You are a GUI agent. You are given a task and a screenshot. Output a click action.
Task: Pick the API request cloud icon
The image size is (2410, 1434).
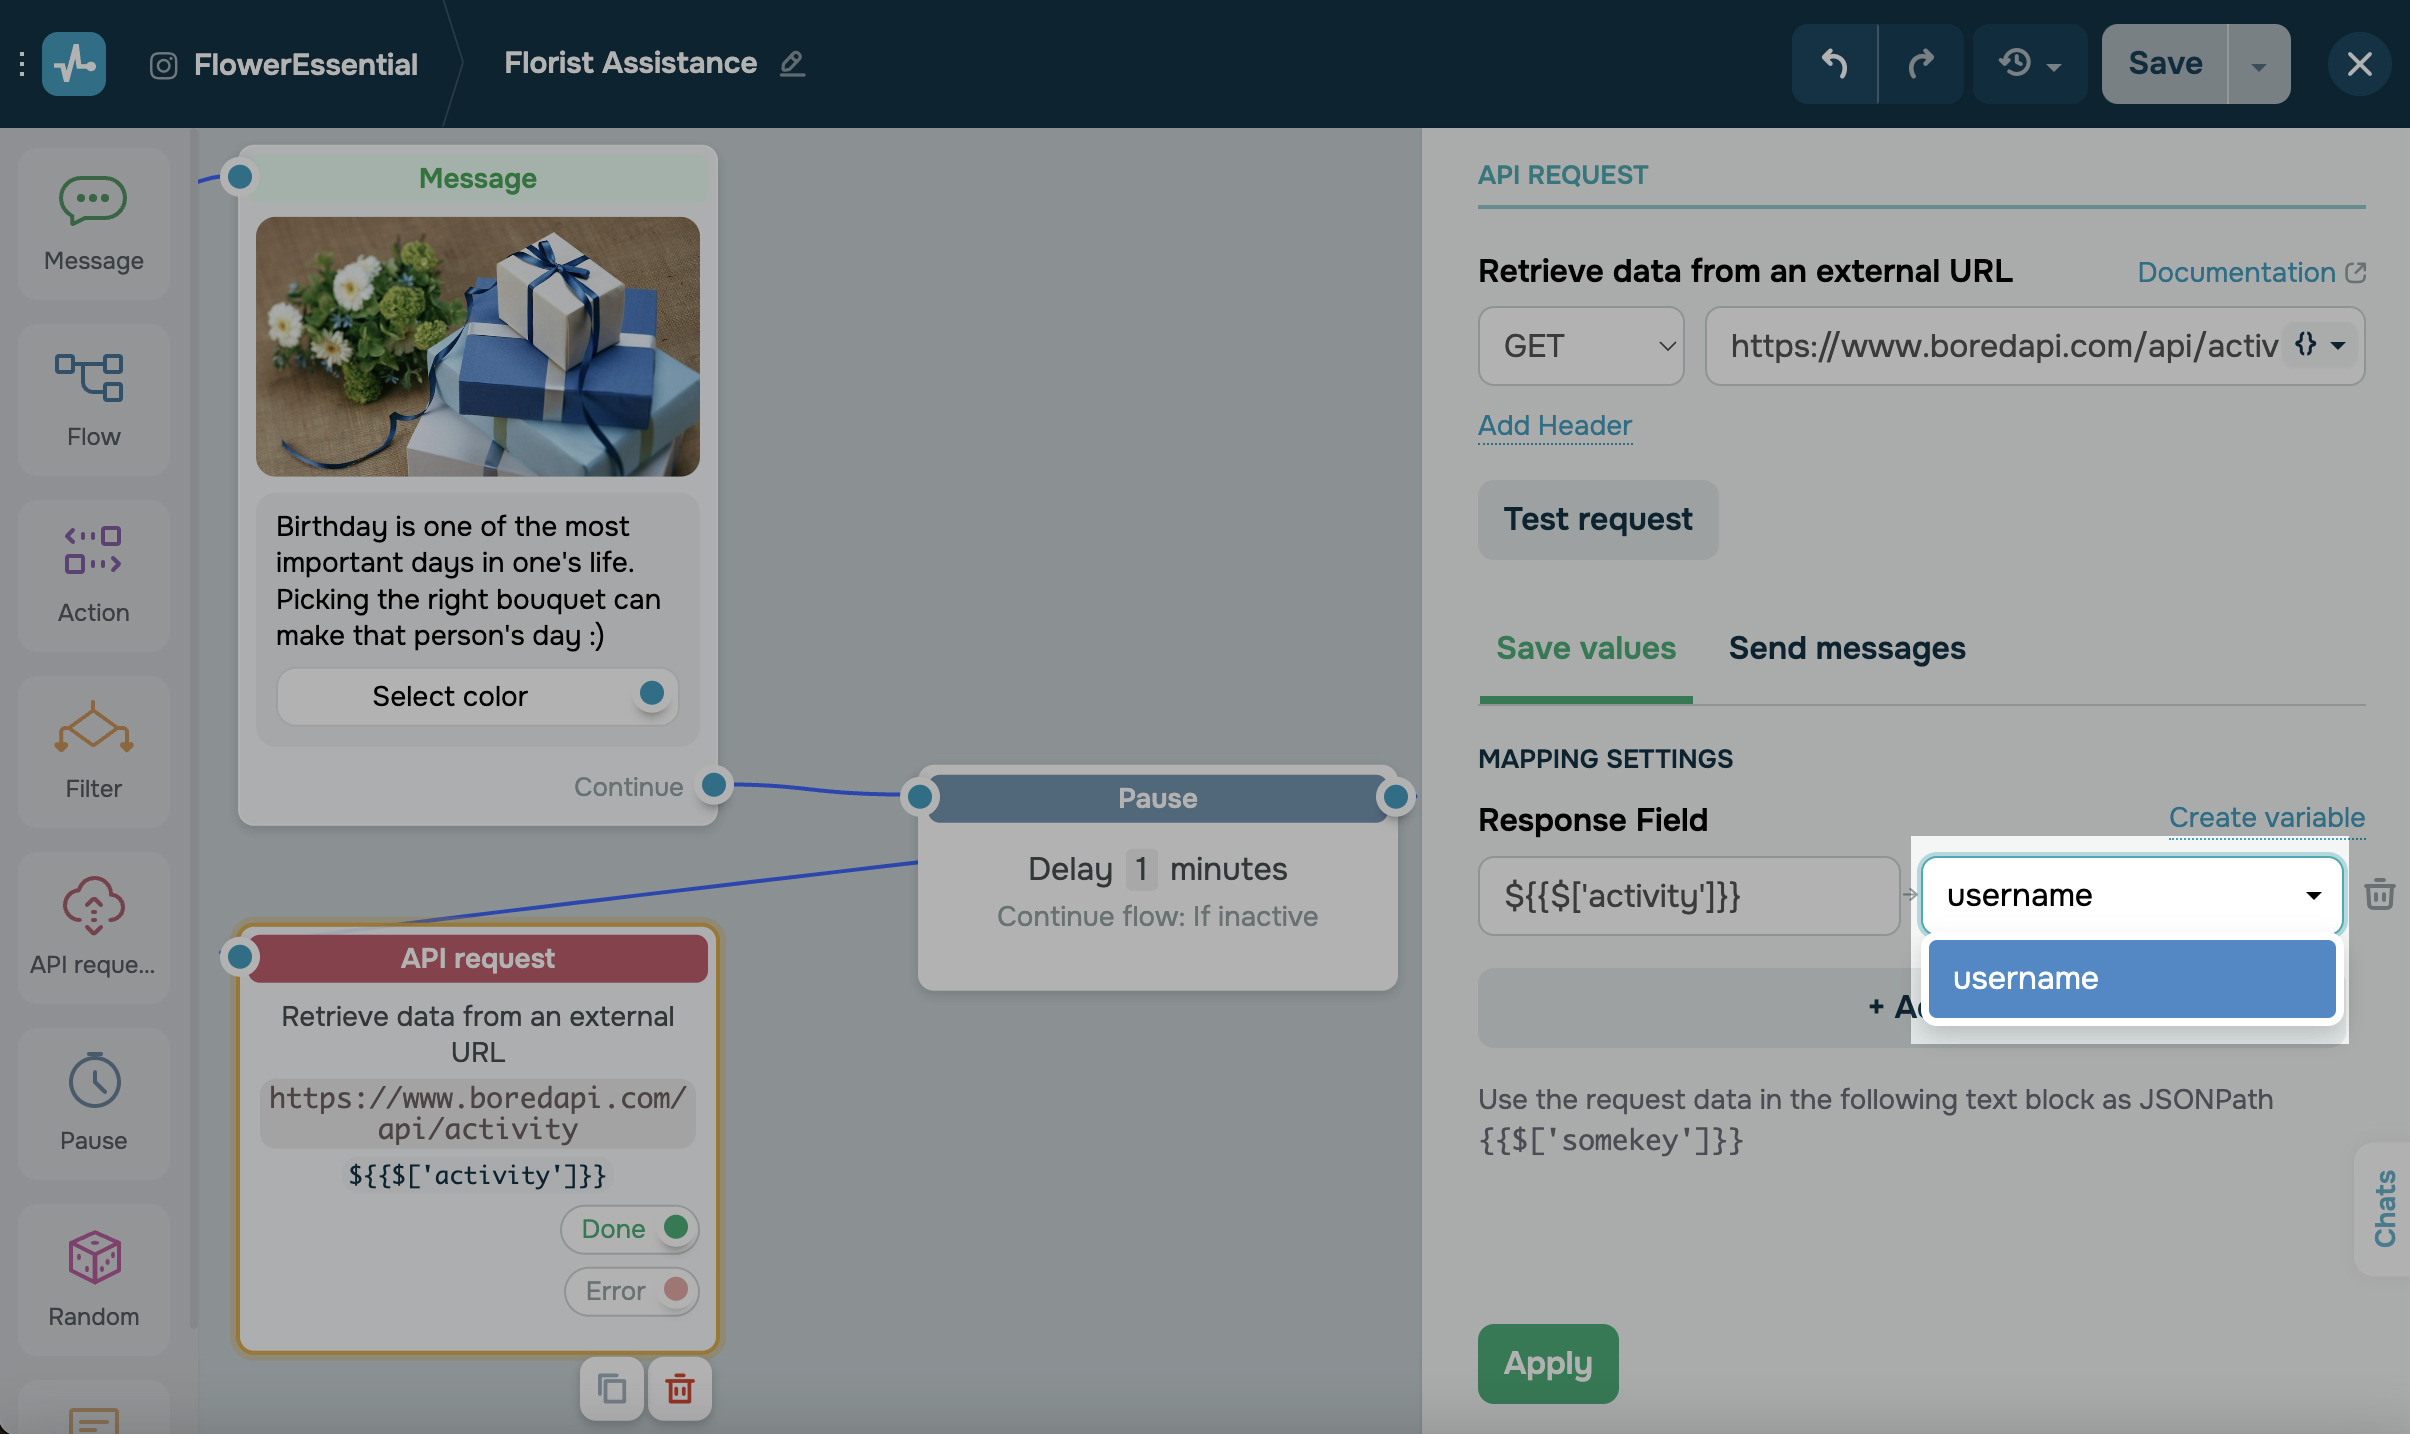click(93, 905)
